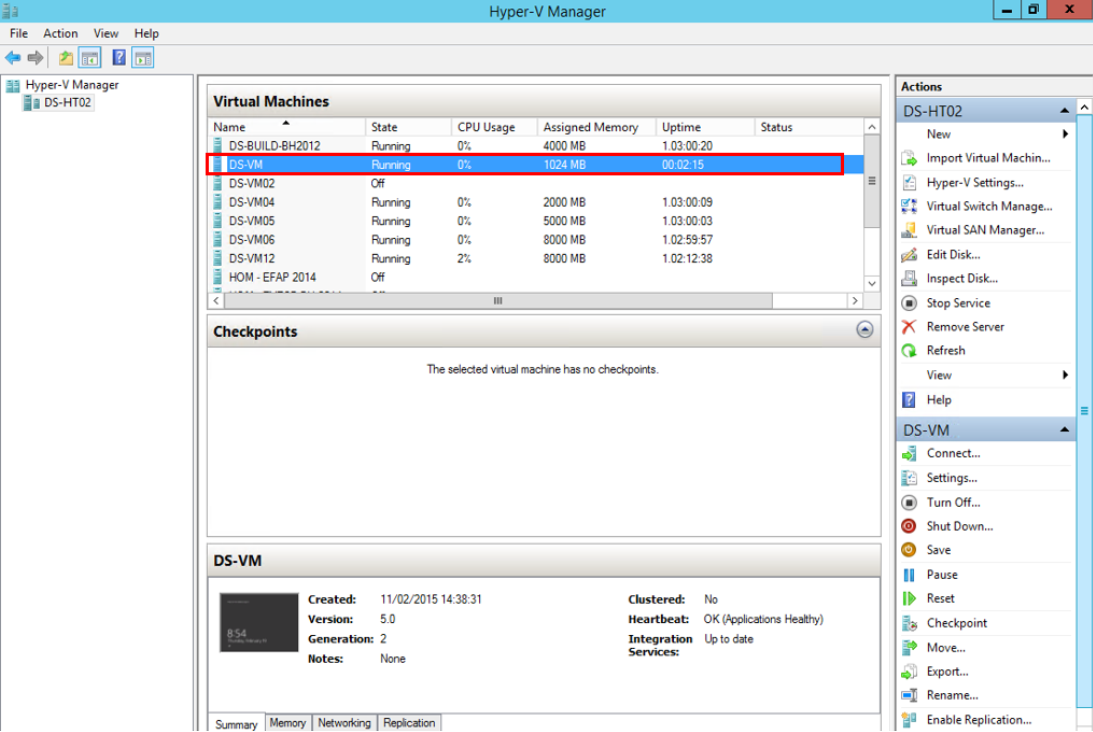Click the Export icon

pyautogui.click(x=909, y=672)
